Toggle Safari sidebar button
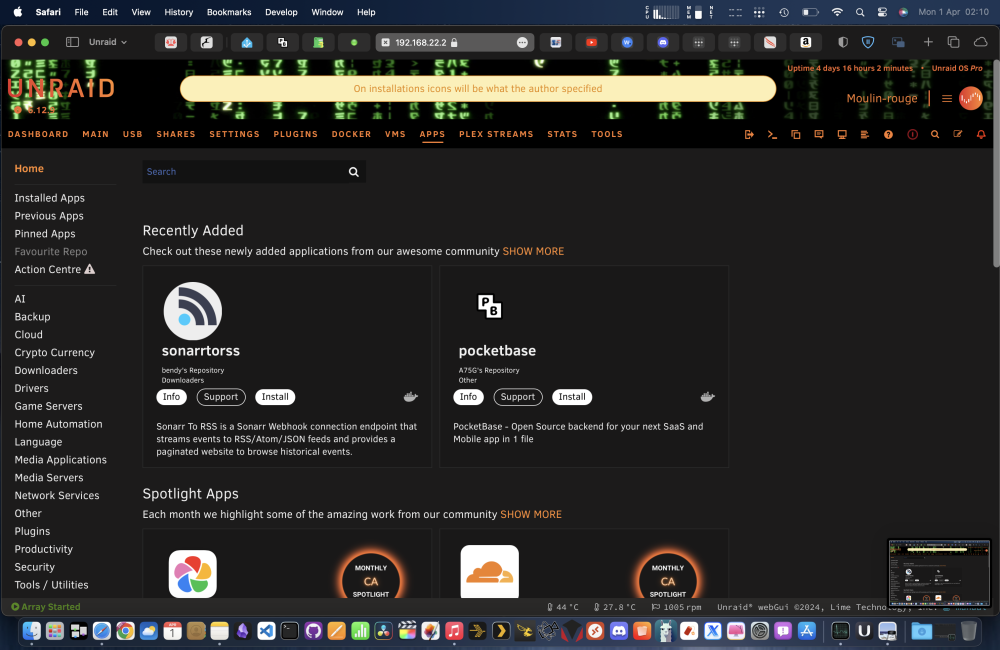 pyautogui.click(x=73, y=42)
